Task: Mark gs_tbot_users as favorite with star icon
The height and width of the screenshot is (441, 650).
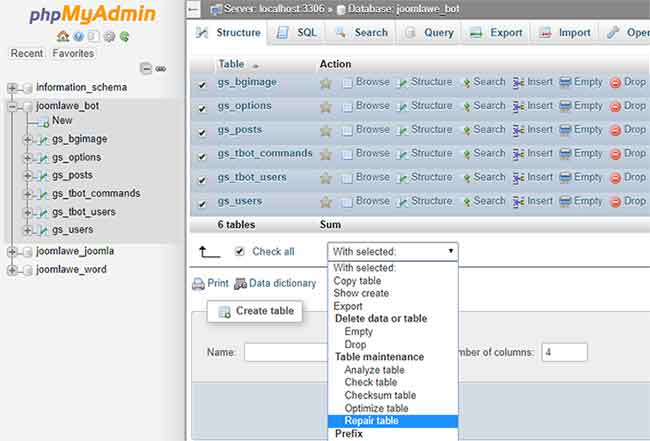Action: [326, 179]
